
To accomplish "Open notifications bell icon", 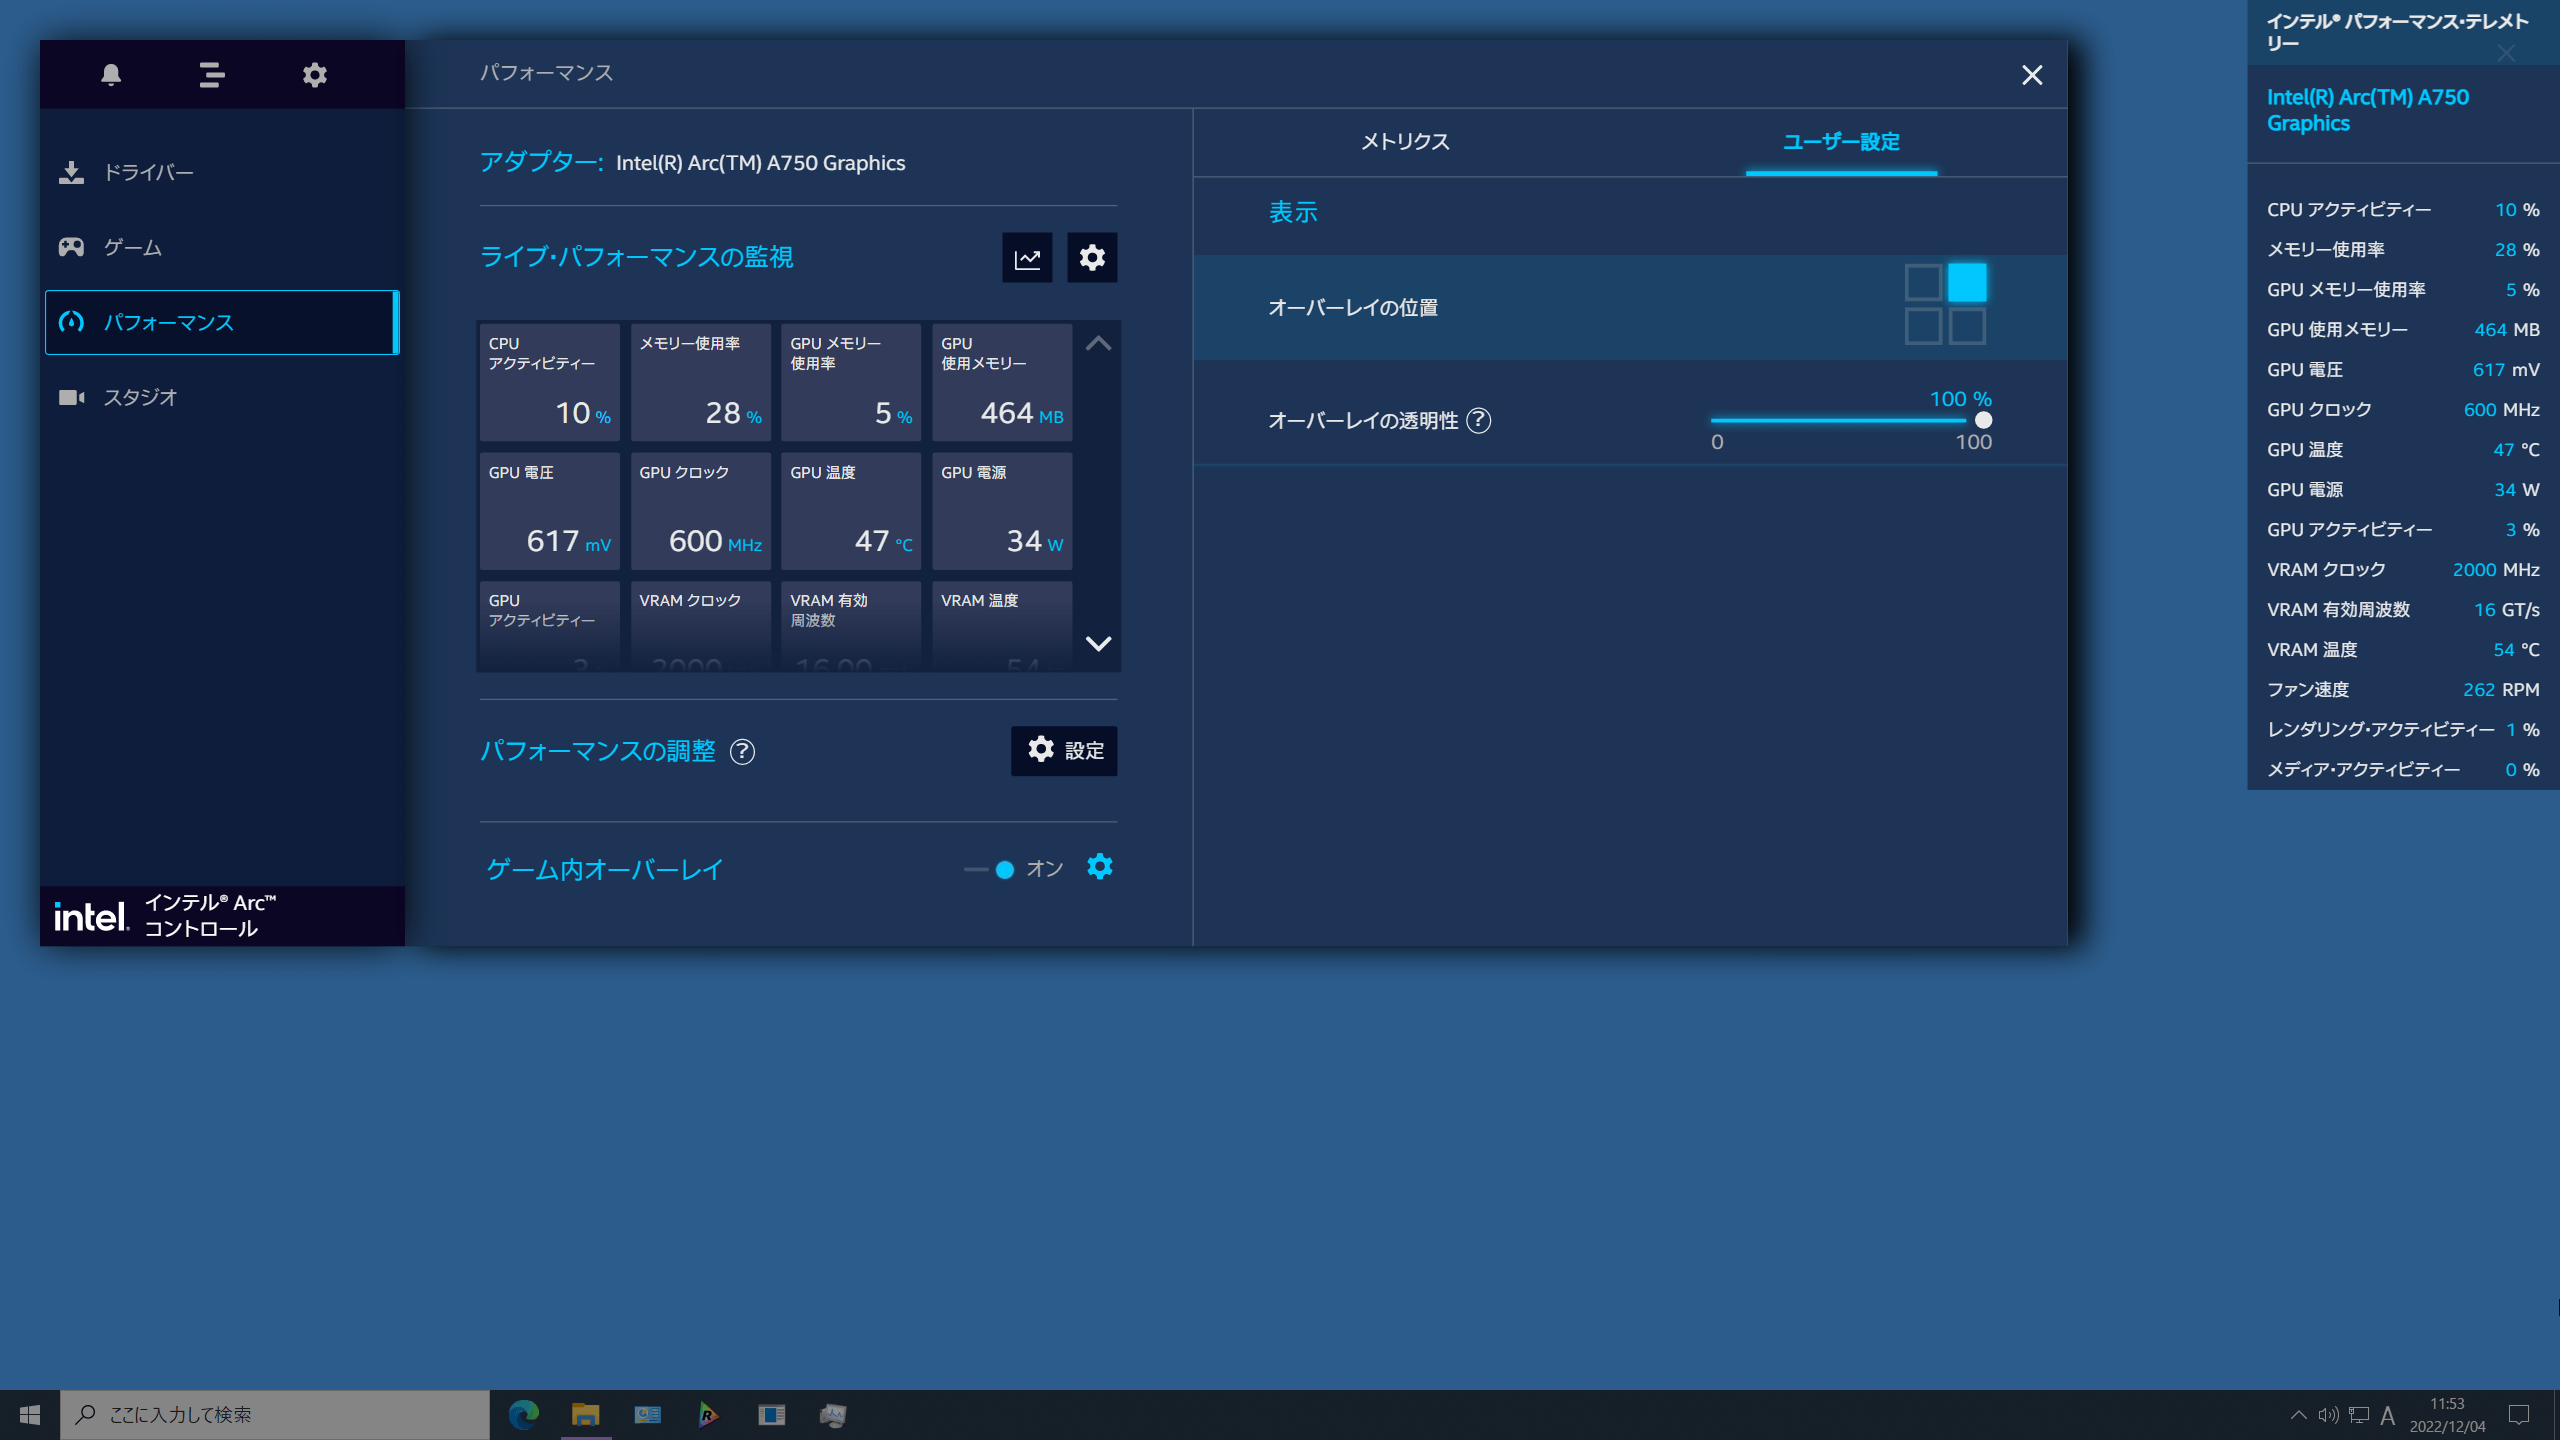I will 111,75.
